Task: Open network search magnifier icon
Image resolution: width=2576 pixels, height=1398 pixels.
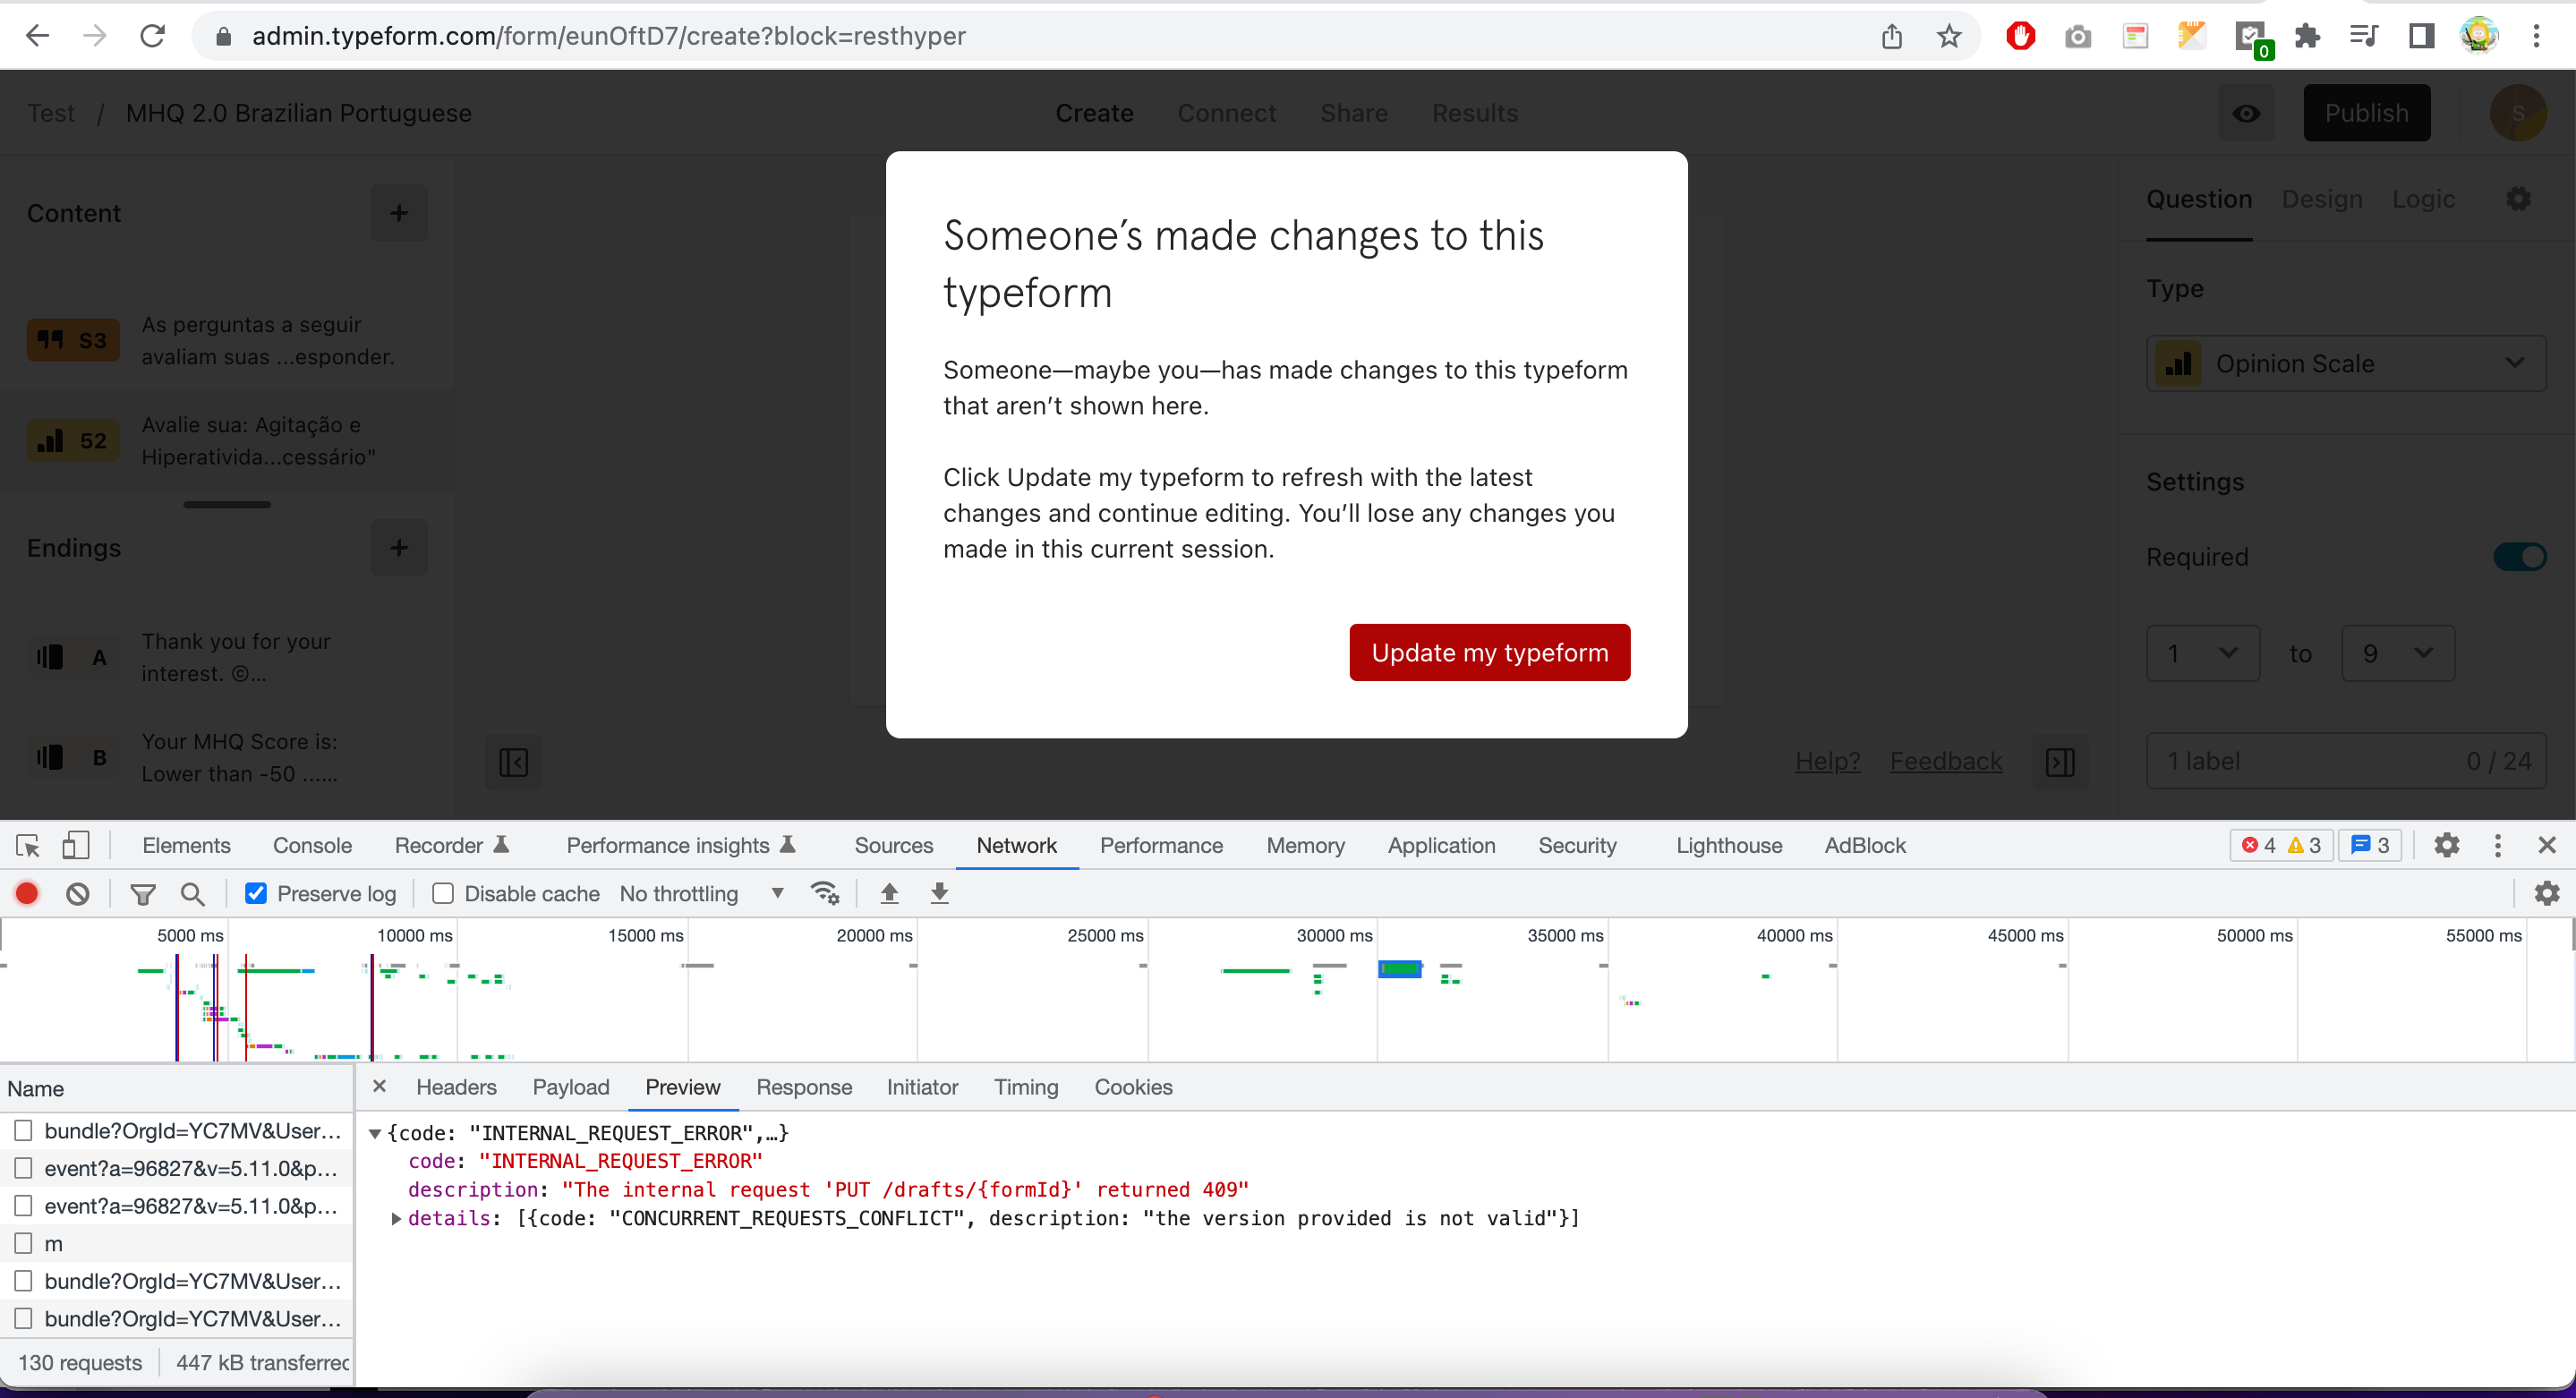Action: pyautogui.click(x=193, y=894)
